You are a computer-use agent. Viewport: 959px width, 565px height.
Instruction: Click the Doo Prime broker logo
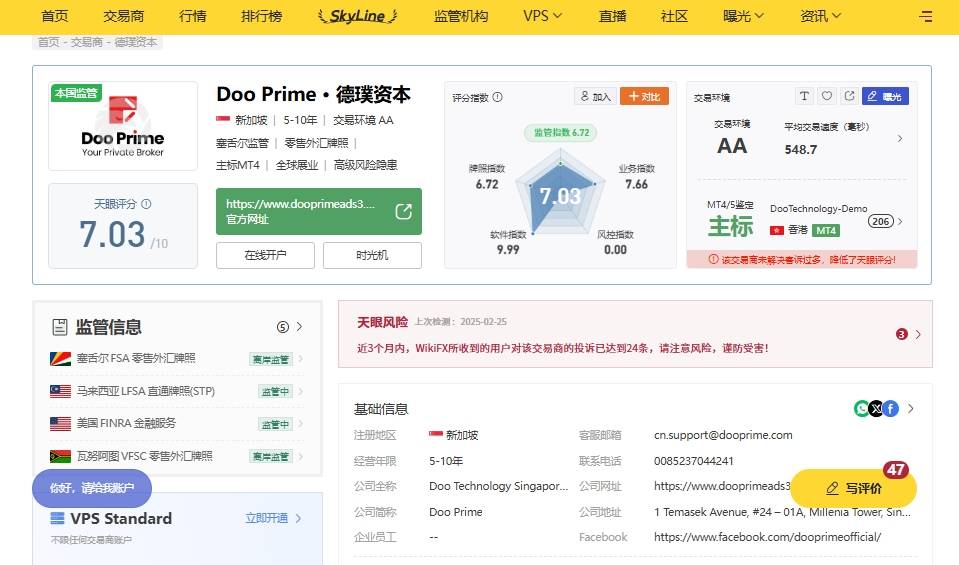pos(123,127)
